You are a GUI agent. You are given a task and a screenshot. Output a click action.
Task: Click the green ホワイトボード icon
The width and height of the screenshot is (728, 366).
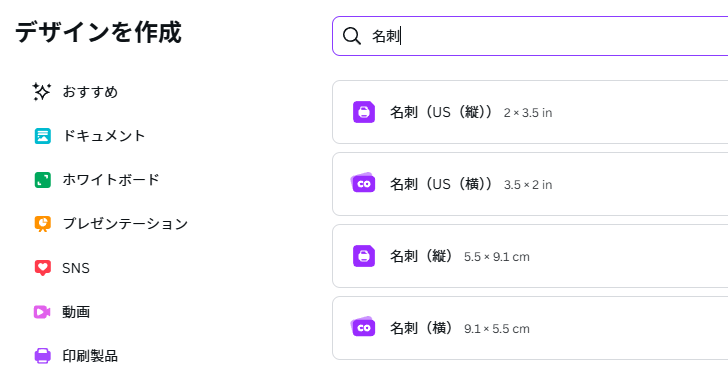(43, 180)
